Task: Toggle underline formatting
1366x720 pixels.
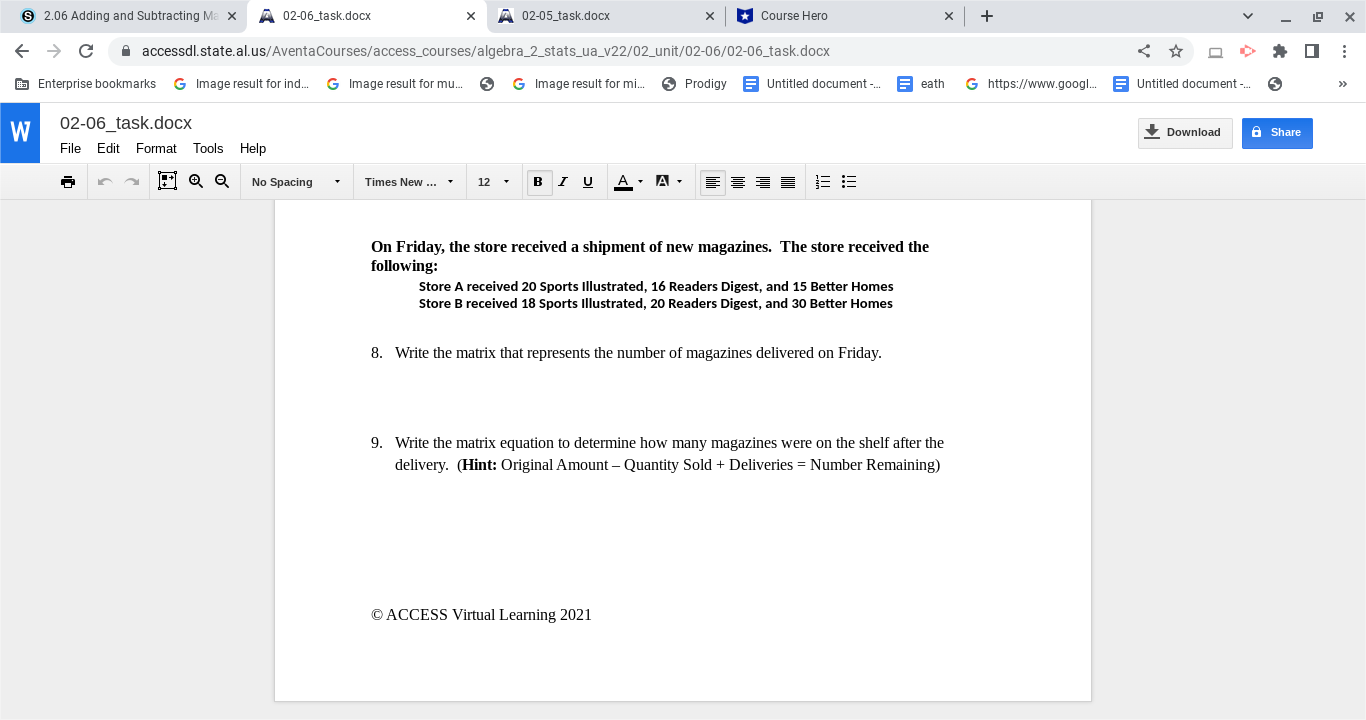Action: (x=588, y=182)
